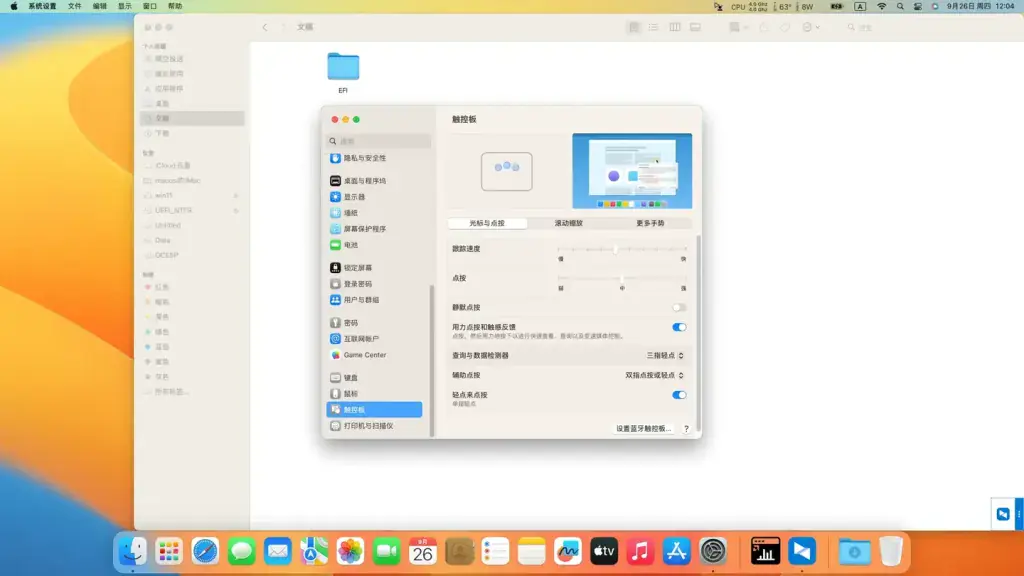The width and height of the screenshot is (1024, 576).
Task: Click the trackpad gesture preview video thumbnail
Action: point(632,171)
